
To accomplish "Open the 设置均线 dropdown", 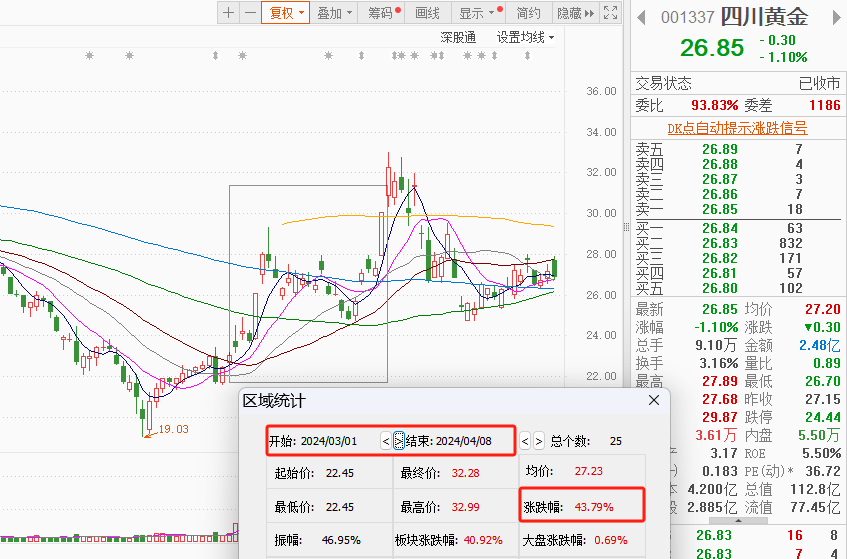I will click(525, 37).
